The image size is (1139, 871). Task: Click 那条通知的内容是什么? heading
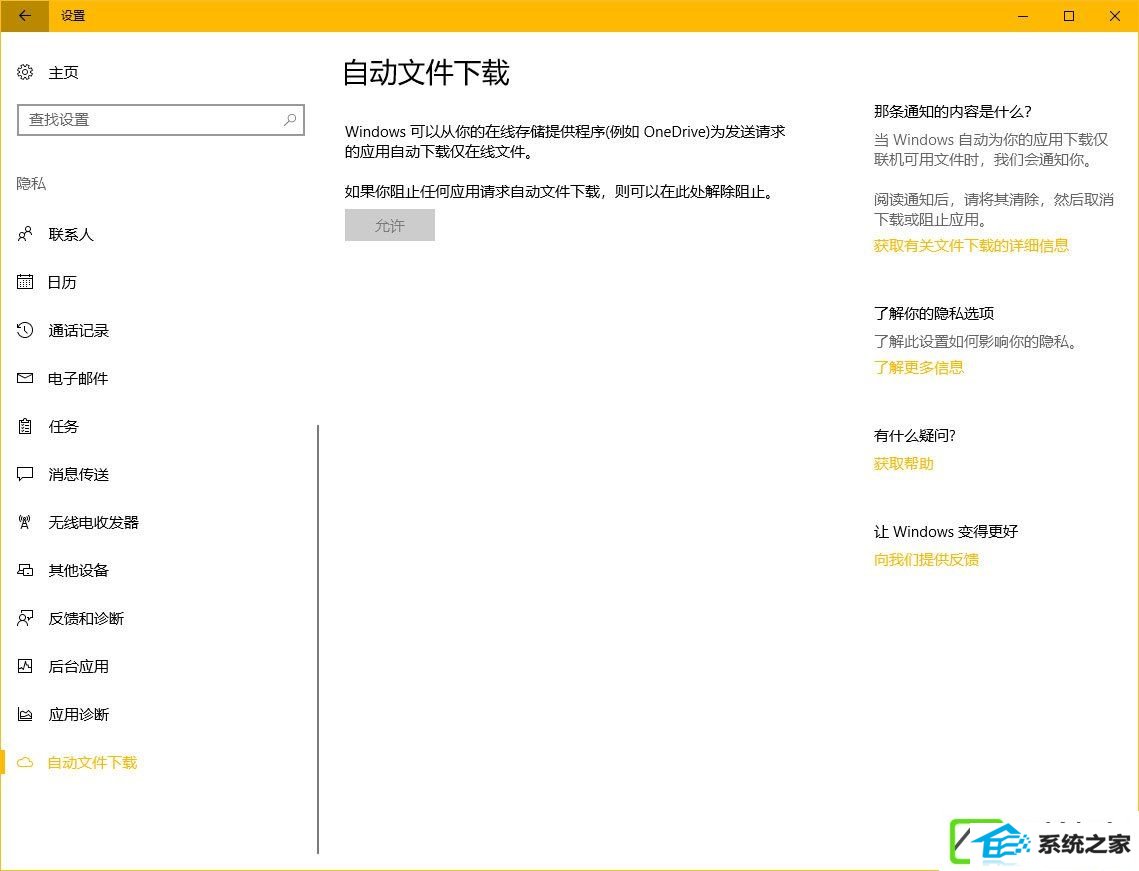click(x=952, y=112)
